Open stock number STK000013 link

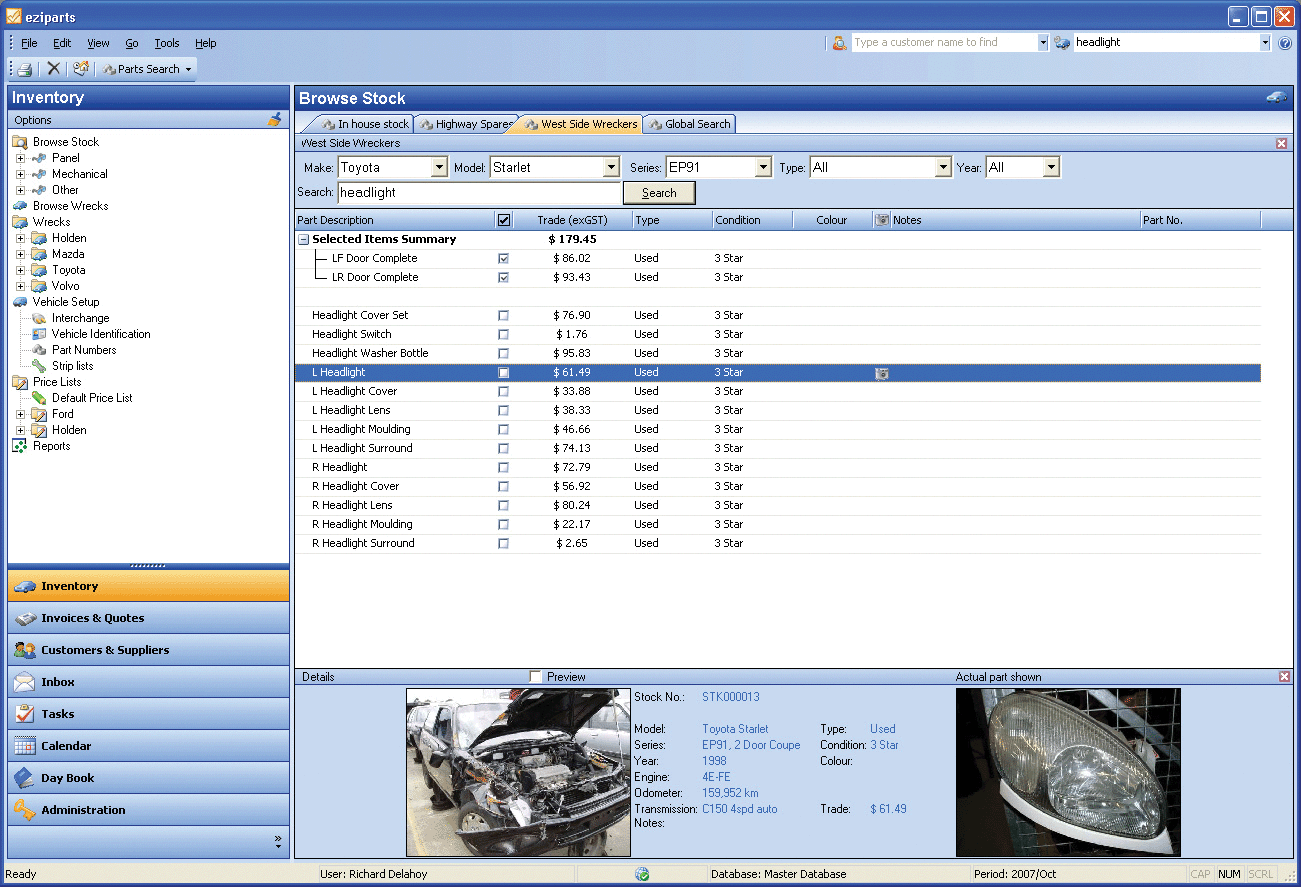point(731,697)
